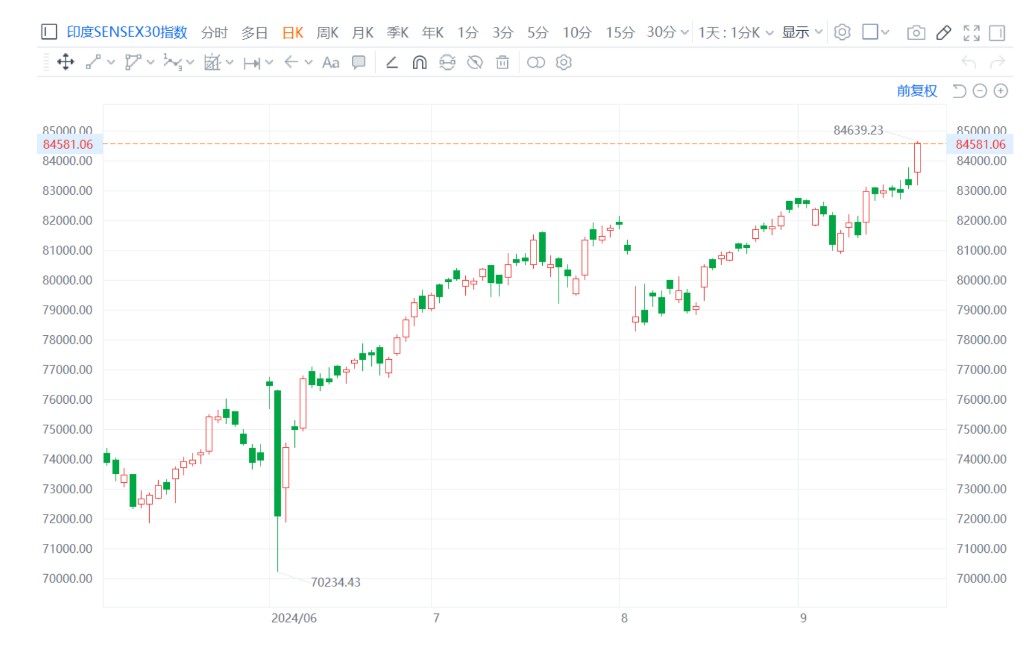Click the overlapping circles overlay icon
The width and height of the screenshot is (1024, 648).
[536, 62]
